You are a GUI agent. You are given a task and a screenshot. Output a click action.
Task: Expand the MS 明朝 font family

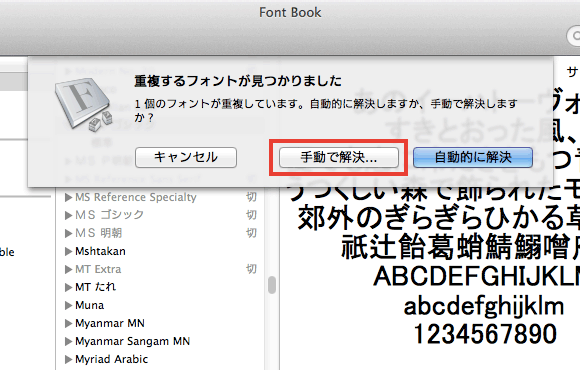(x=68, y=233)
